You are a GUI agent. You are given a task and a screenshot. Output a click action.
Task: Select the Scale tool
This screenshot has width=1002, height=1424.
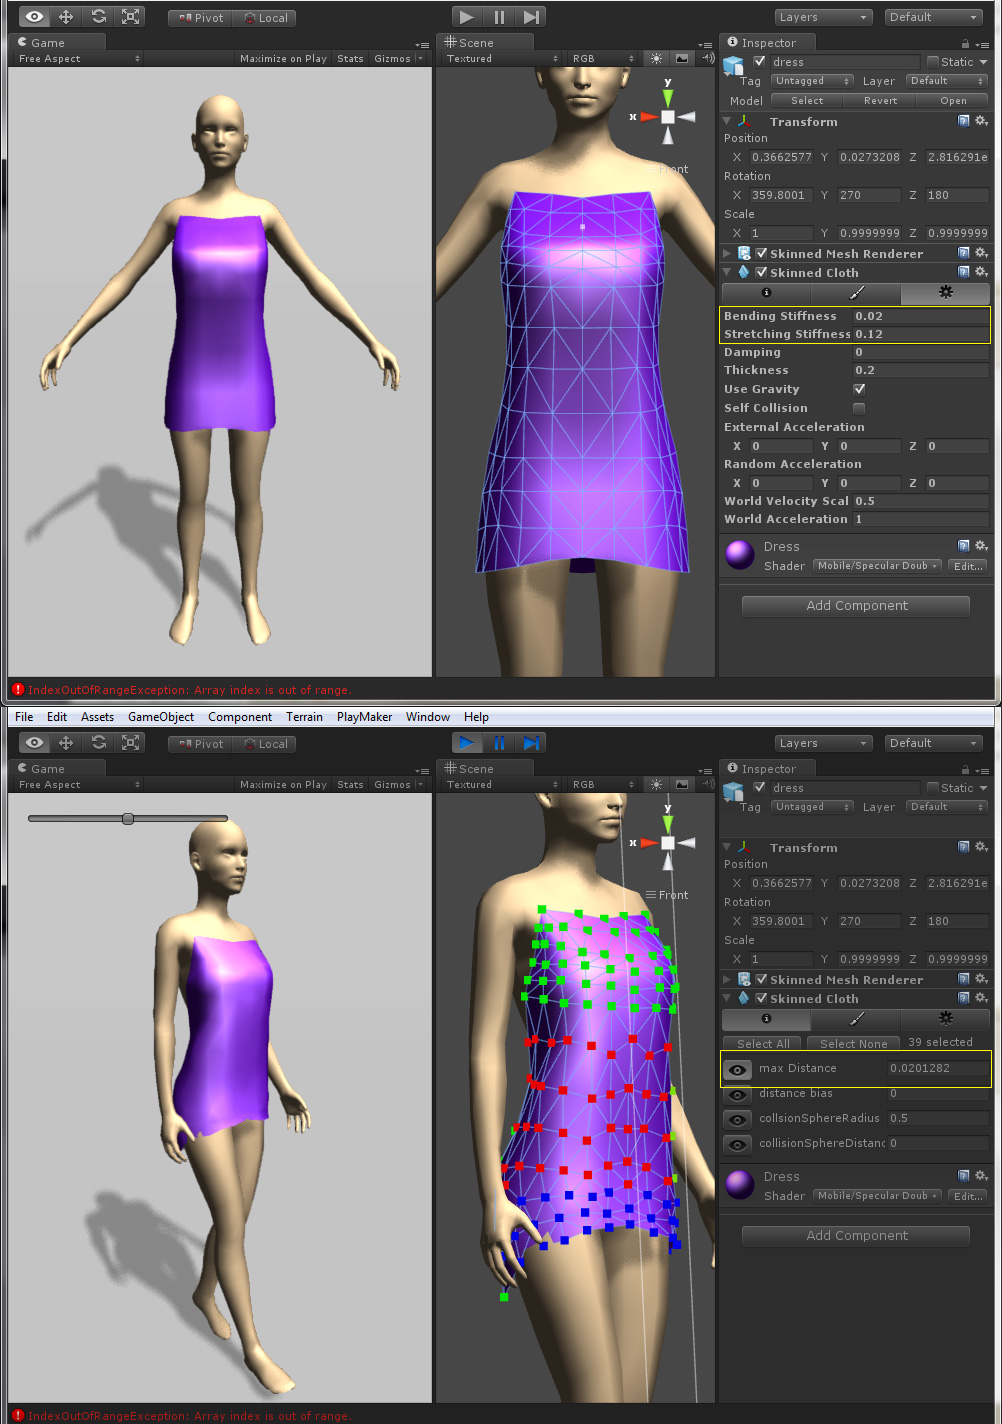coord(130,16)
